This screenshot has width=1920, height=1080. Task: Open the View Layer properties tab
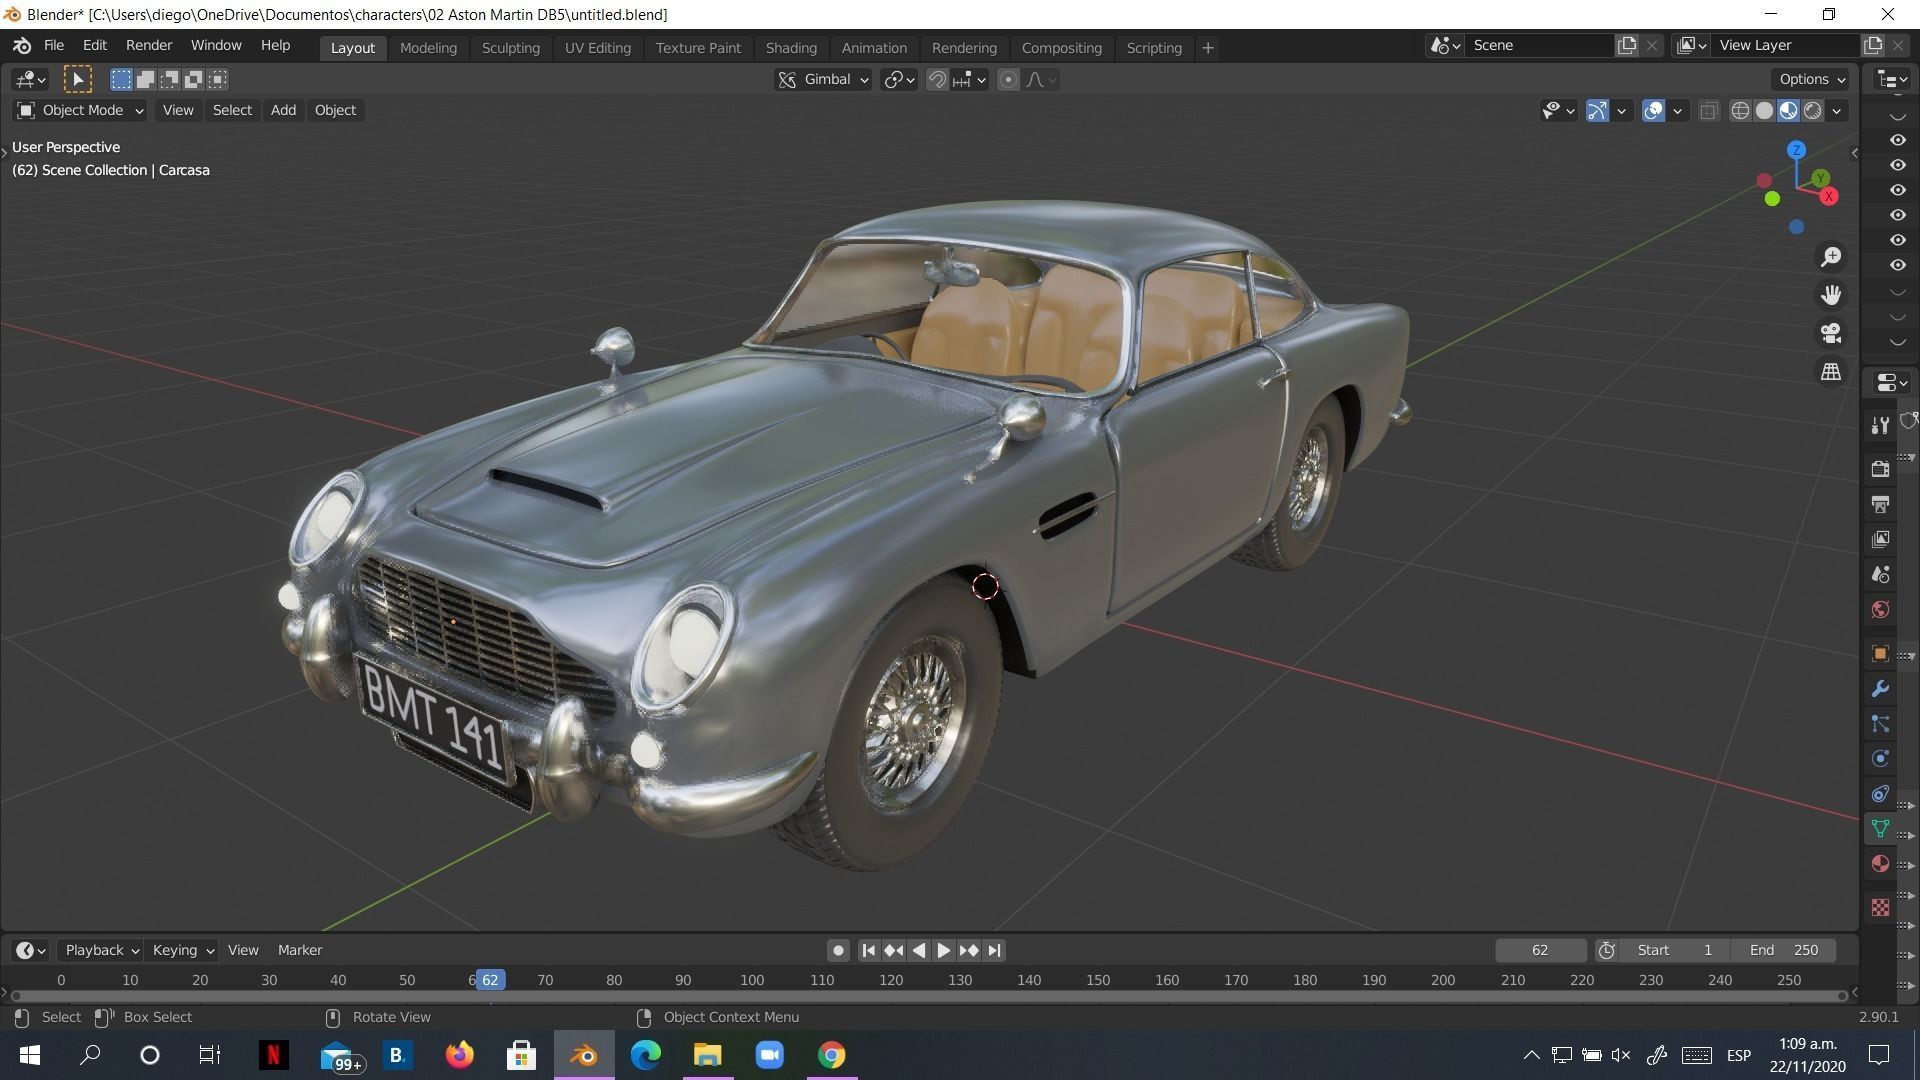click(x=1880, y=539)
